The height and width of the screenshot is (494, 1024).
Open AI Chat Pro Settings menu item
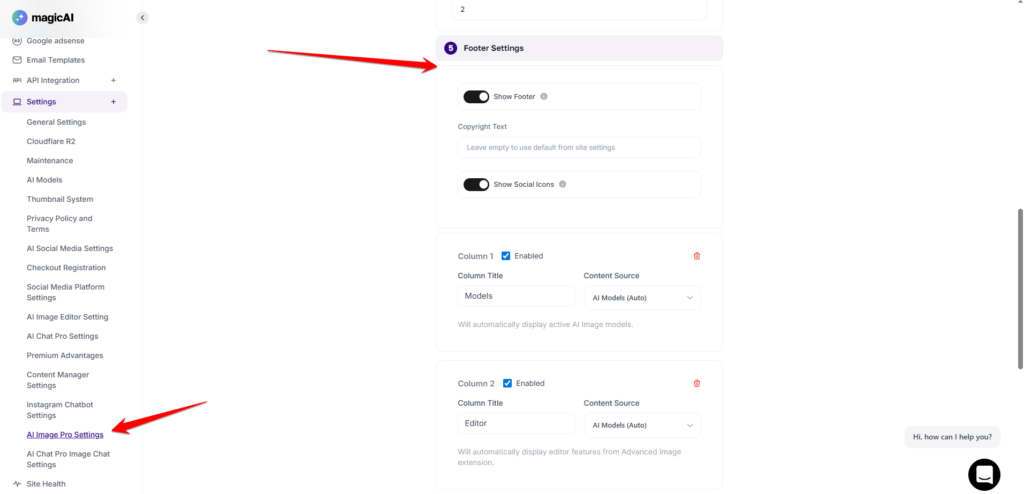click(x=62, y=336)
